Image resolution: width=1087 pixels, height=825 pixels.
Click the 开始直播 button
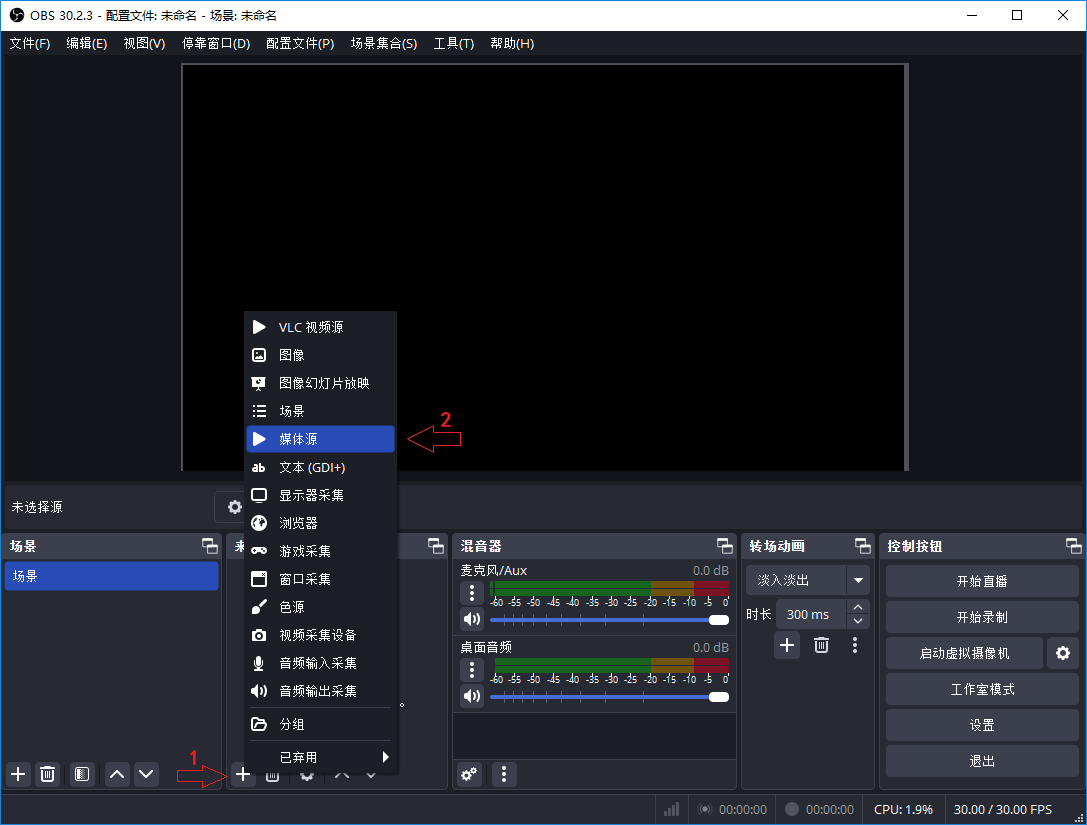pyautogui.click(x=981, y=581)
